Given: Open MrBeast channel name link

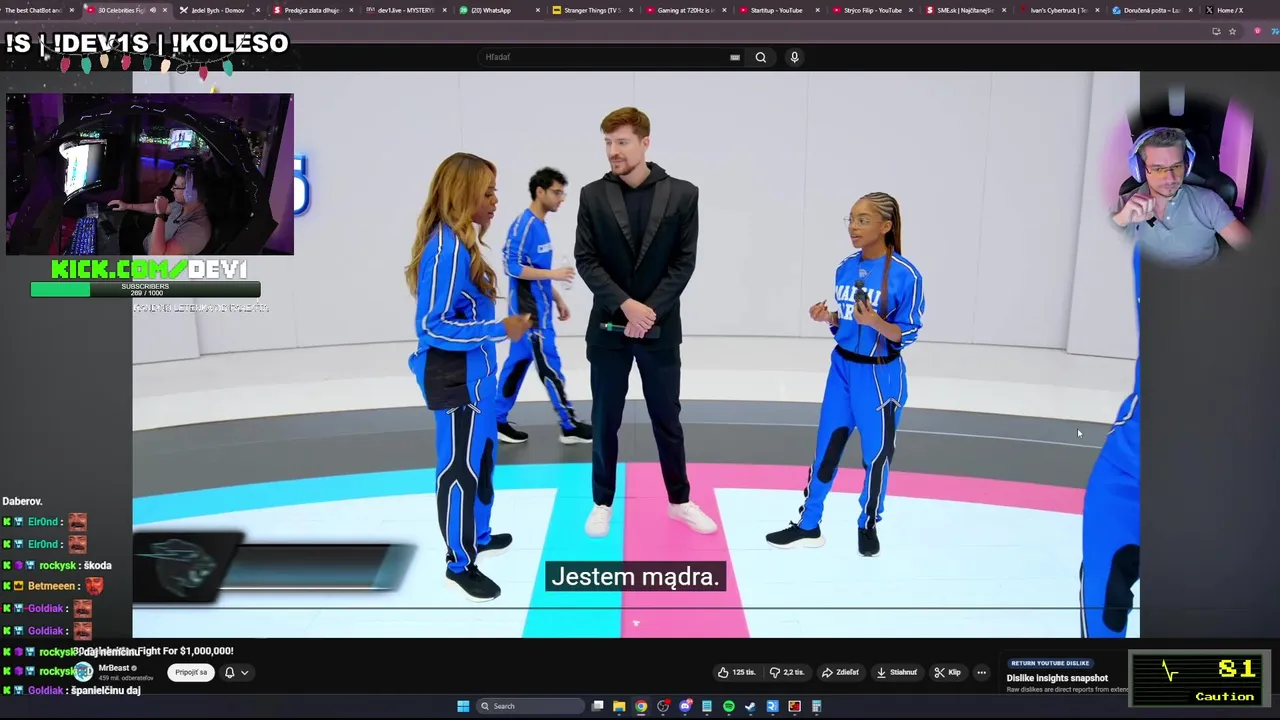Looking at the screenshot, I should point(114,668).
